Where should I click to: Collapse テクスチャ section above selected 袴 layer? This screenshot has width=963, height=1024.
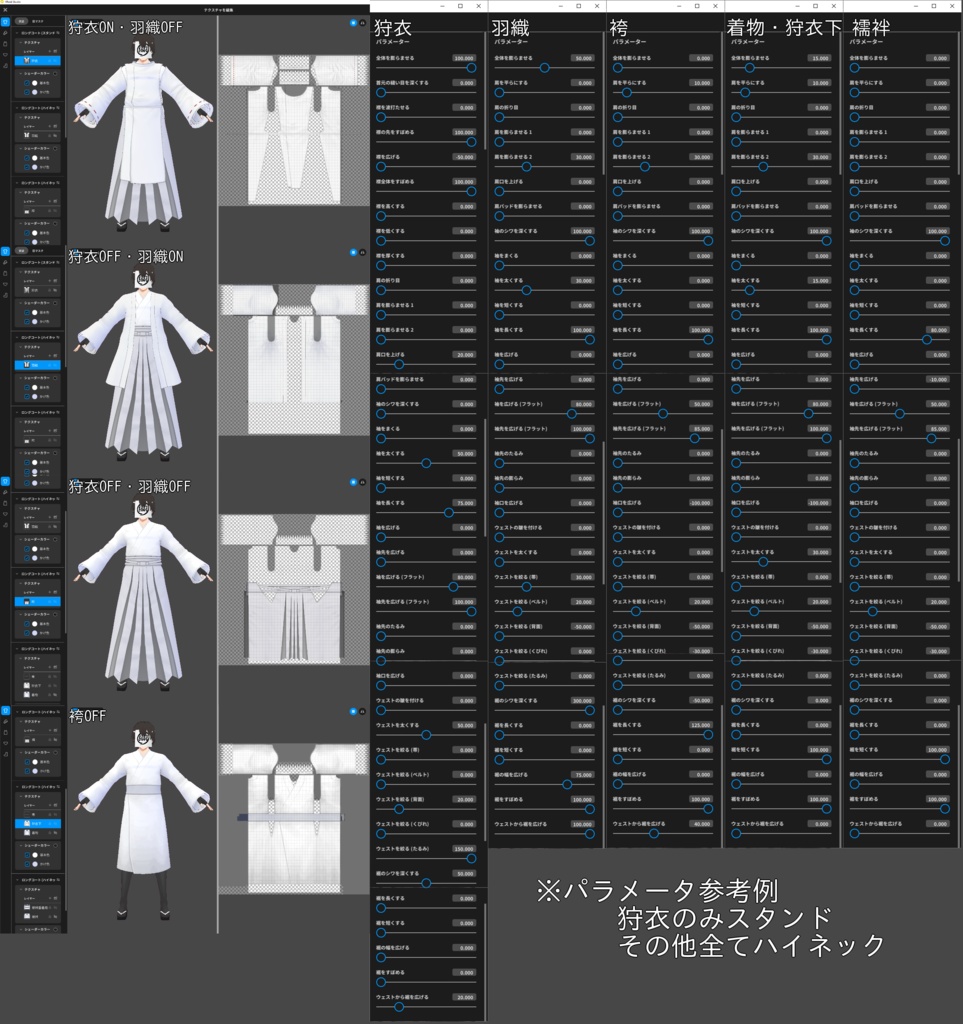(20, 583)
